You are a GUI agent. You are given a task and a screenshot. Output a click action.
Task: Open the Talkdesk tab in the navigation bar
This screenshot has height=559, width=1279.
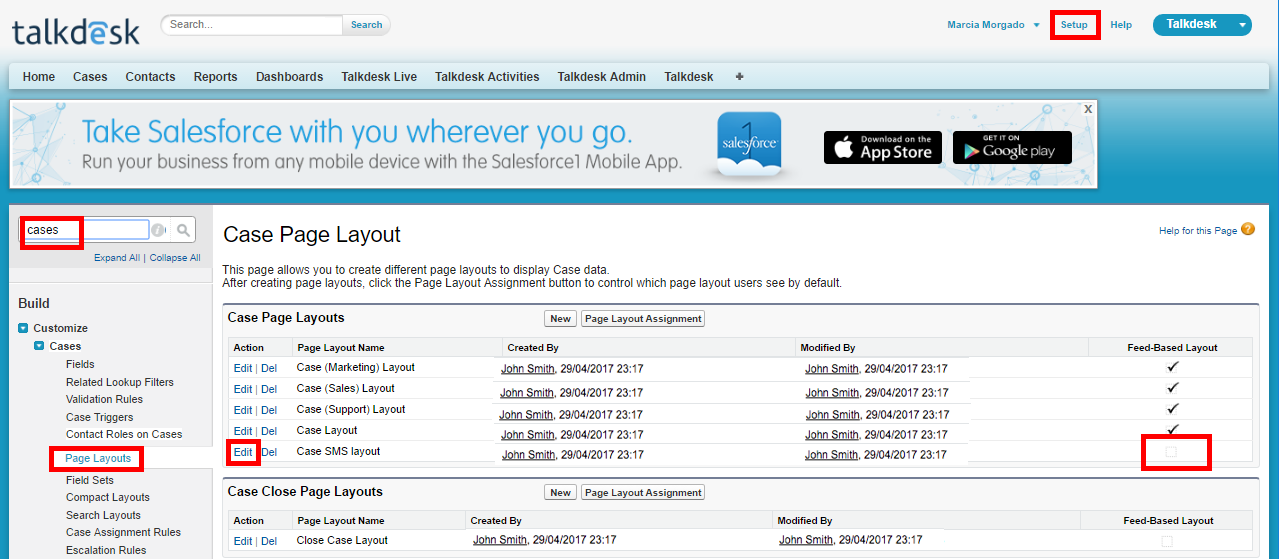[689, 77]
